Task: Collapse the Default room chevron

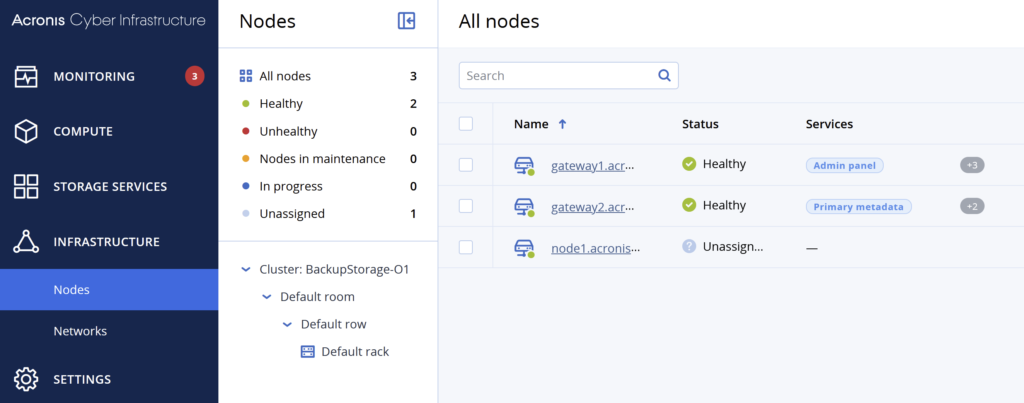Action: 266,297
